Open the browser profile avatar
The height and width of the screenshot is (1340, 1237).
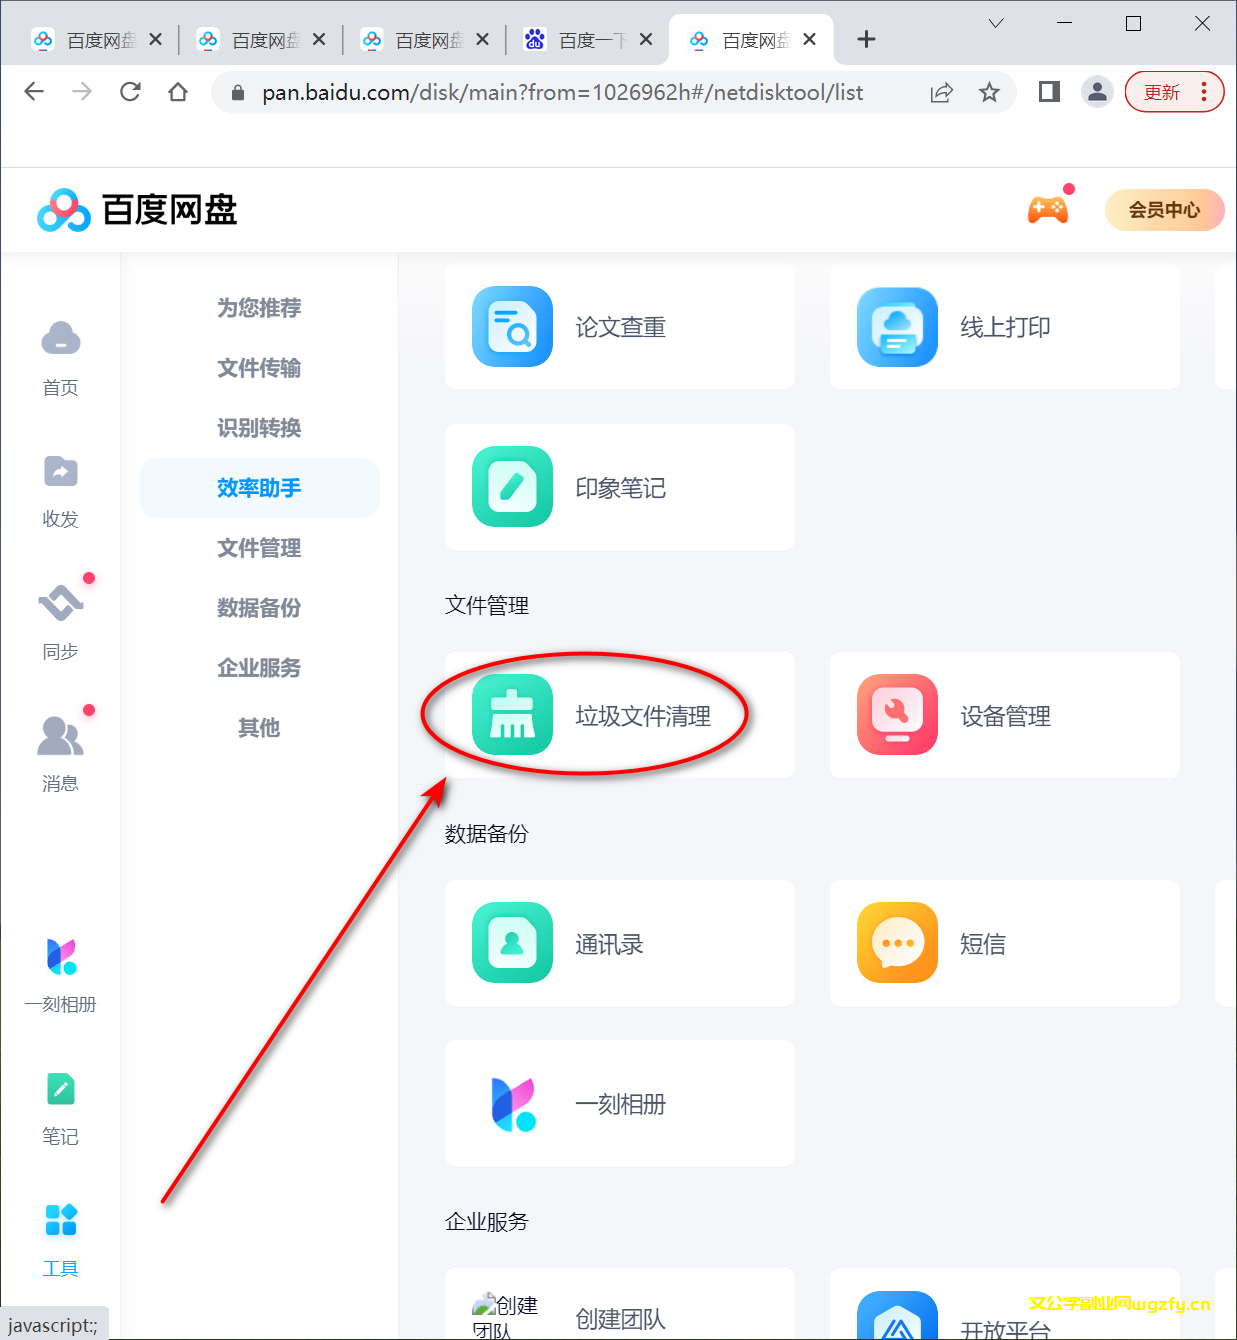1097,92
